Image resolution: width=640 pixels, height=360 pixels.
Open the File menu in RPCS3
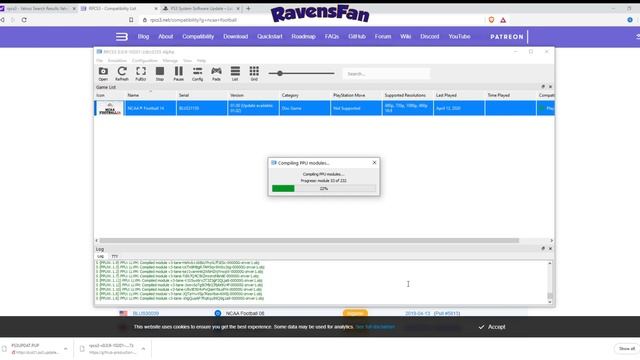pos(100,60)
